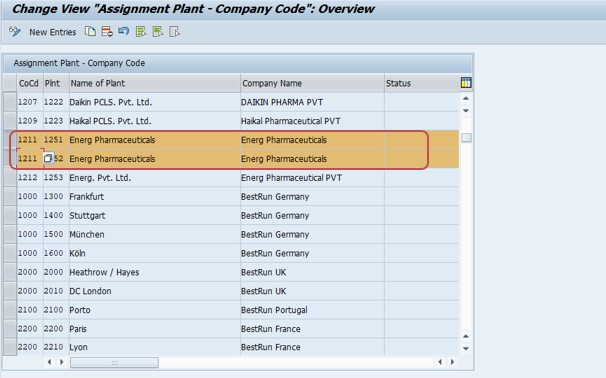
Task: Click the plant name Energ Pharmaceuticals in row 1251
Action: point(112,140)
